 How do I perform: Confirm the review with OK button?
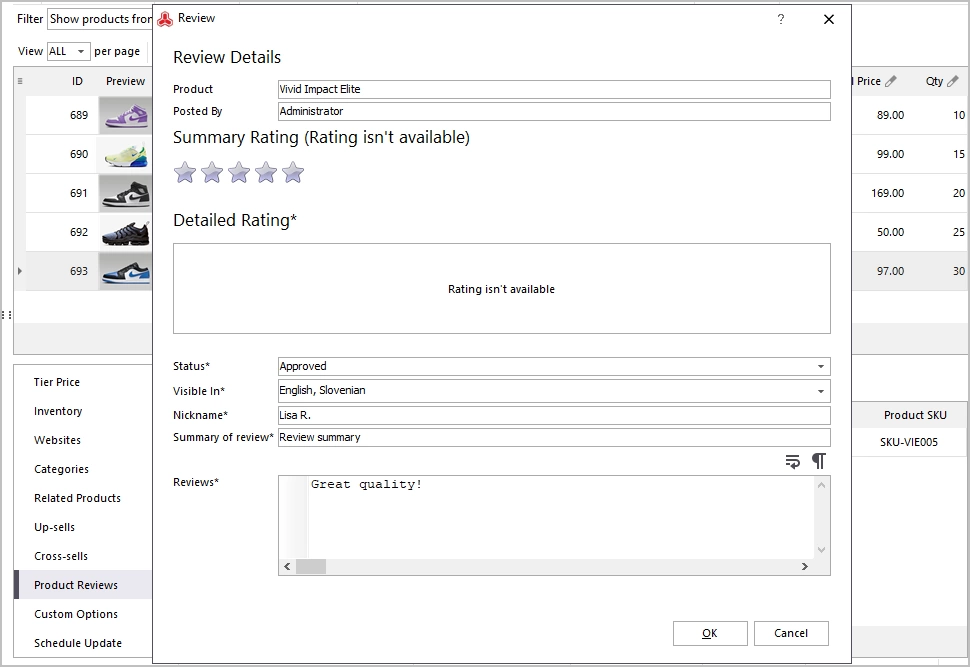click(x=710, y=633)
